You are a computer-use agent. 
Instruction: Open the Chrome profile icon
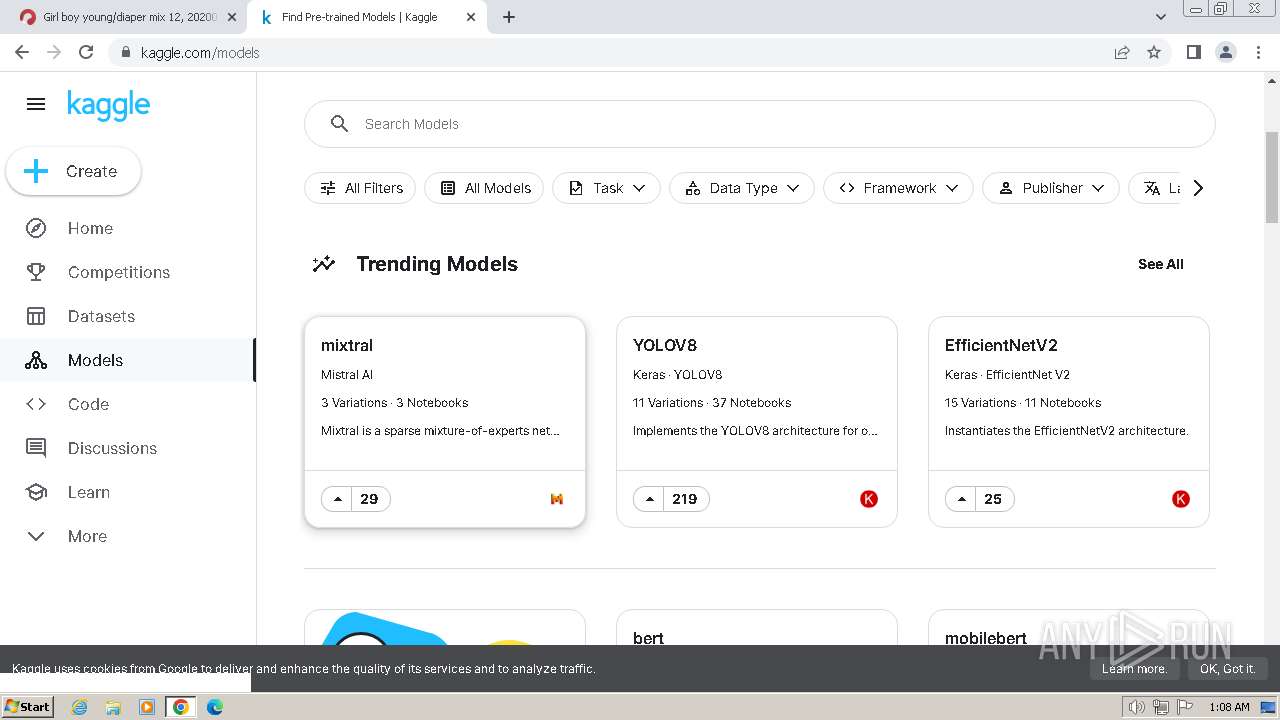(x=1225, y=52)
